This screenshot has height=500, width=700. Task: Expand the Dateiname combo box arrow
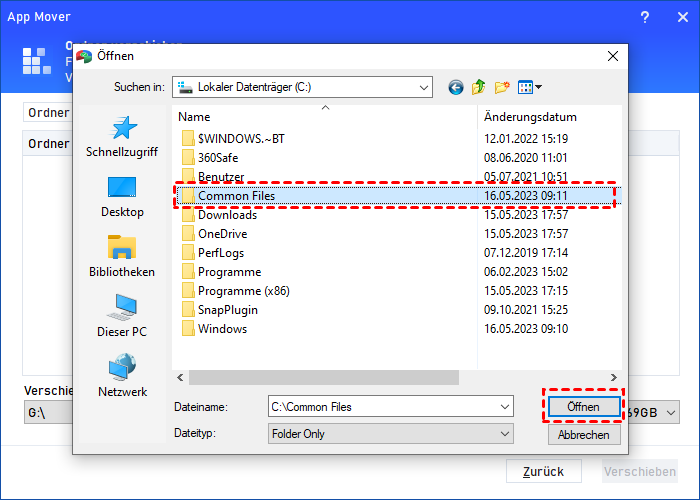(504, 407)
